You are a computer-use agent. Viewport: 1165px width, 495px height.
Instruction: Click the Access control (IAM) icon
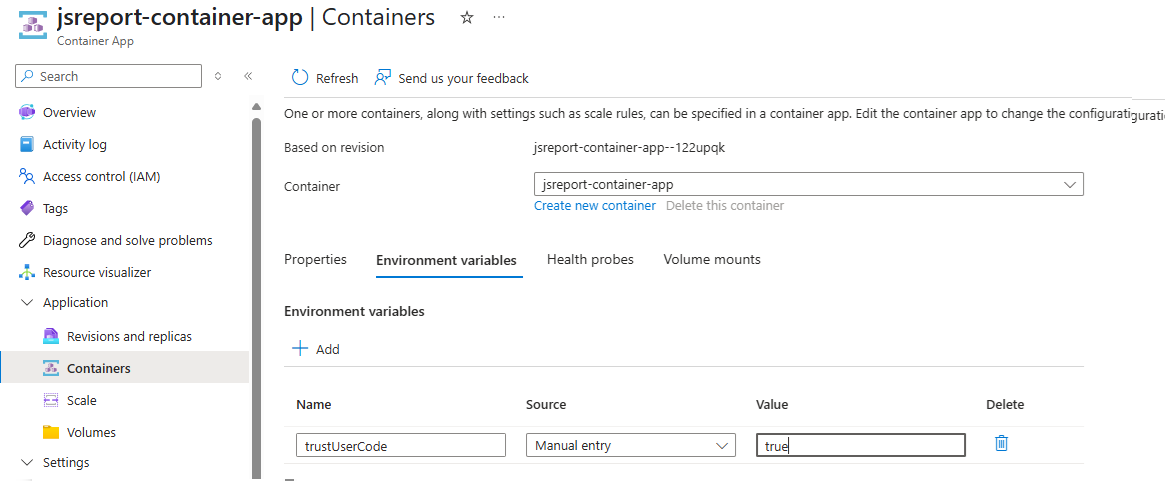27,176
